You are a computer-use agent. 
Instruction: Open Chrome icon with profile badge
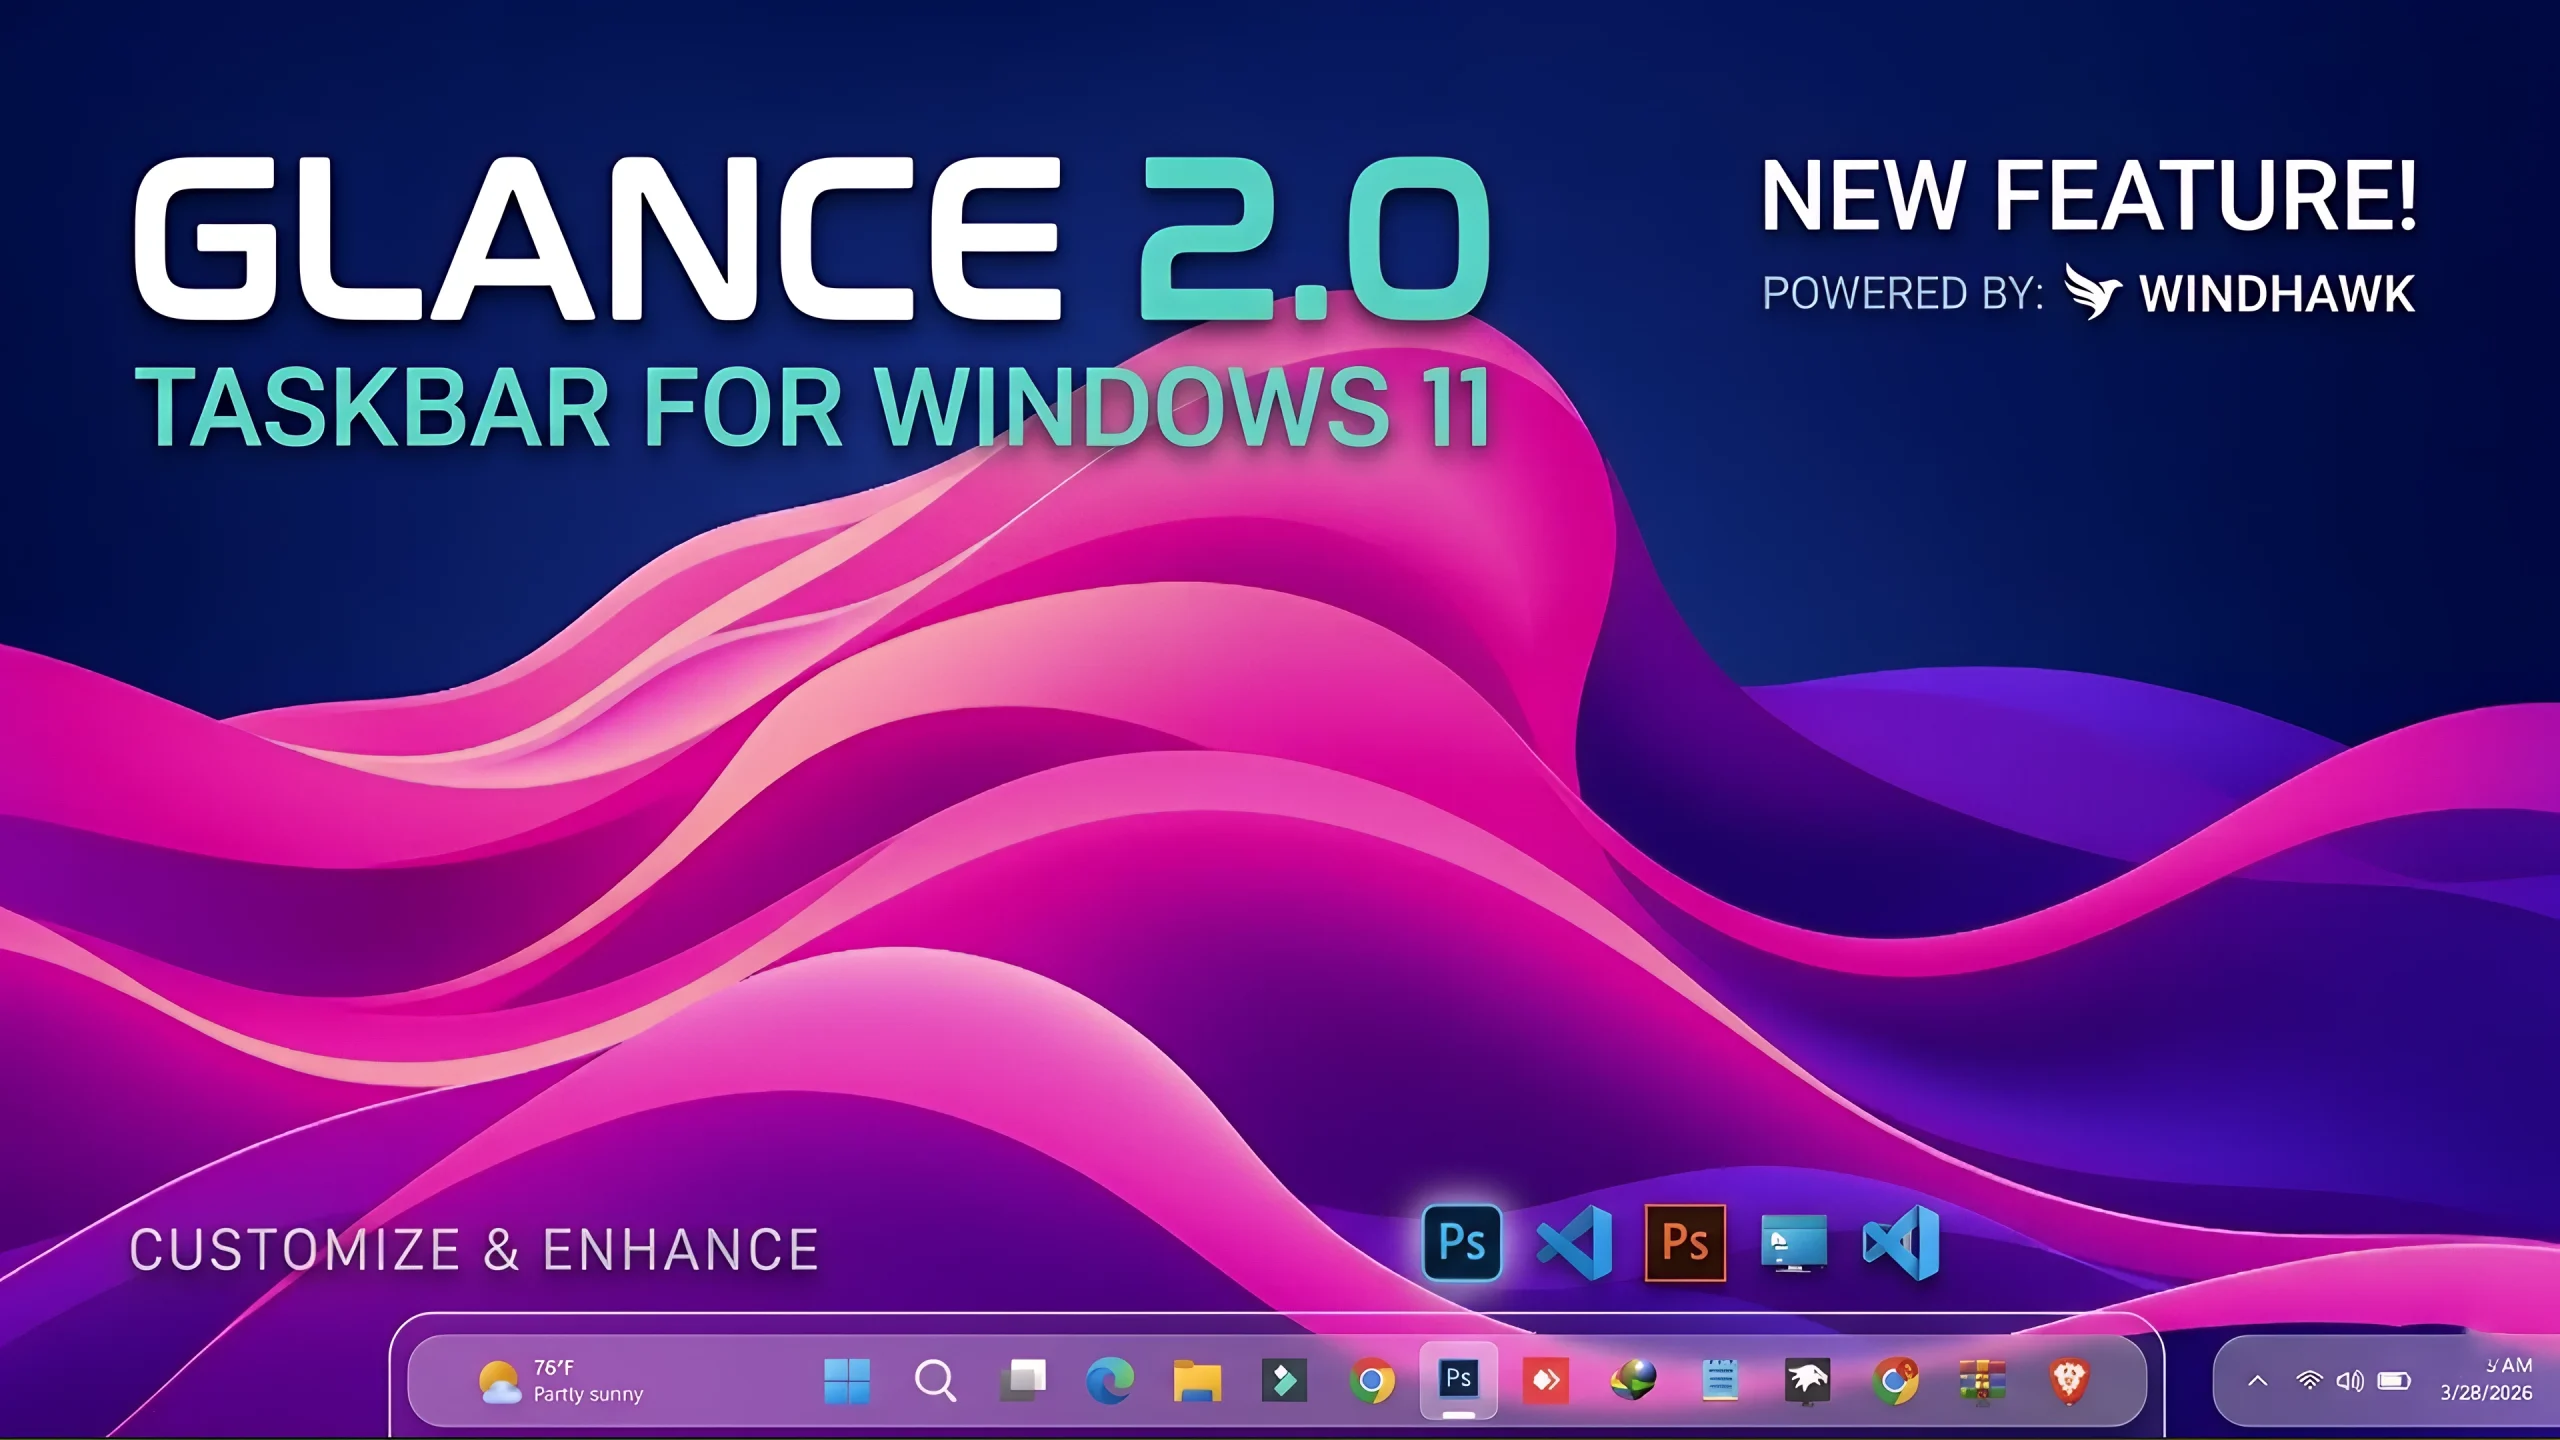(1895, 1381)
